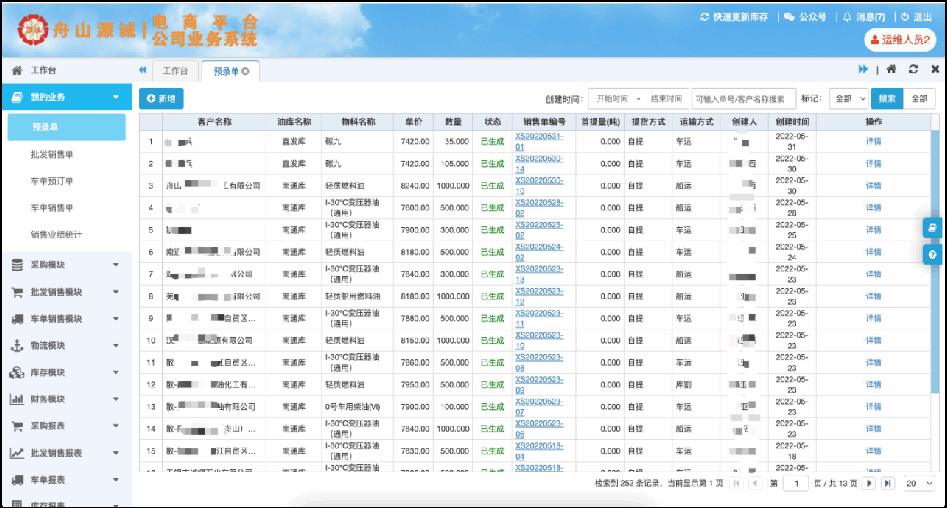Expand the 库存模块 sidebar section

coord(66,373)
